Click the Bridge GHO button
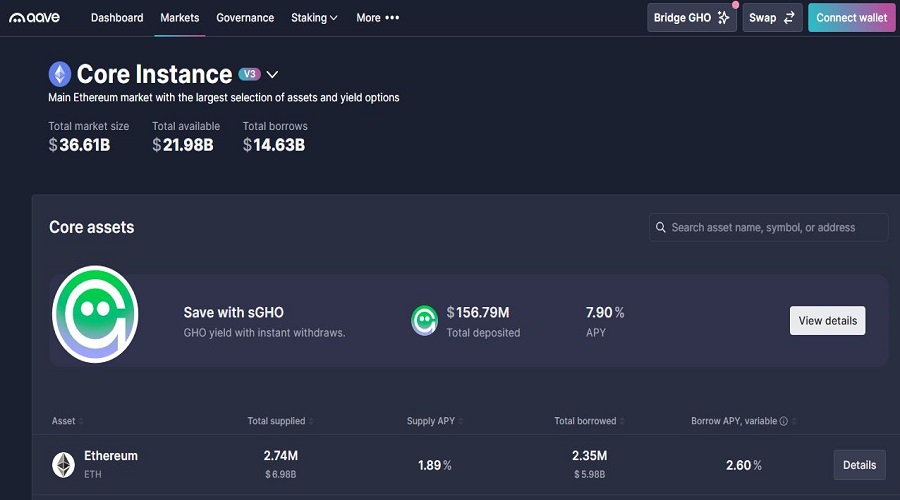This screenshot has width=900, height=500. point(692,18)
